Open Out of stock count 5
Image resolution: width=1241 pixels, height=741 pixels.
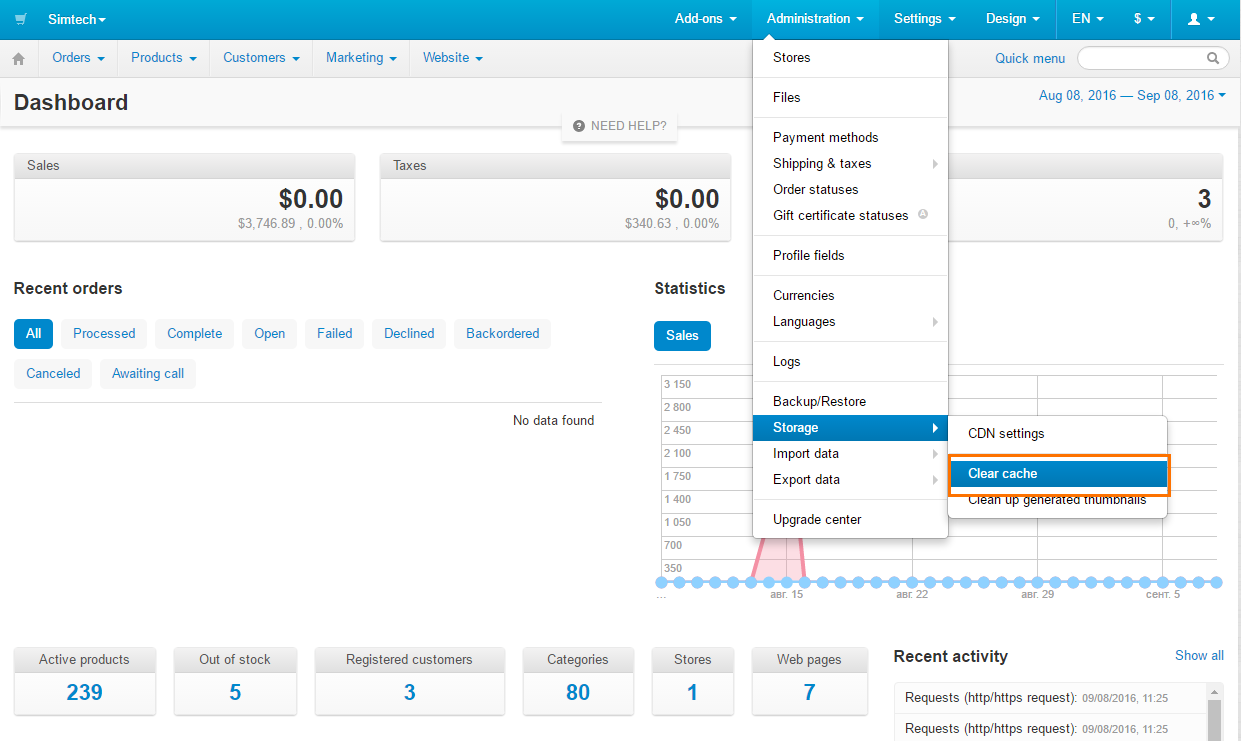235,692
